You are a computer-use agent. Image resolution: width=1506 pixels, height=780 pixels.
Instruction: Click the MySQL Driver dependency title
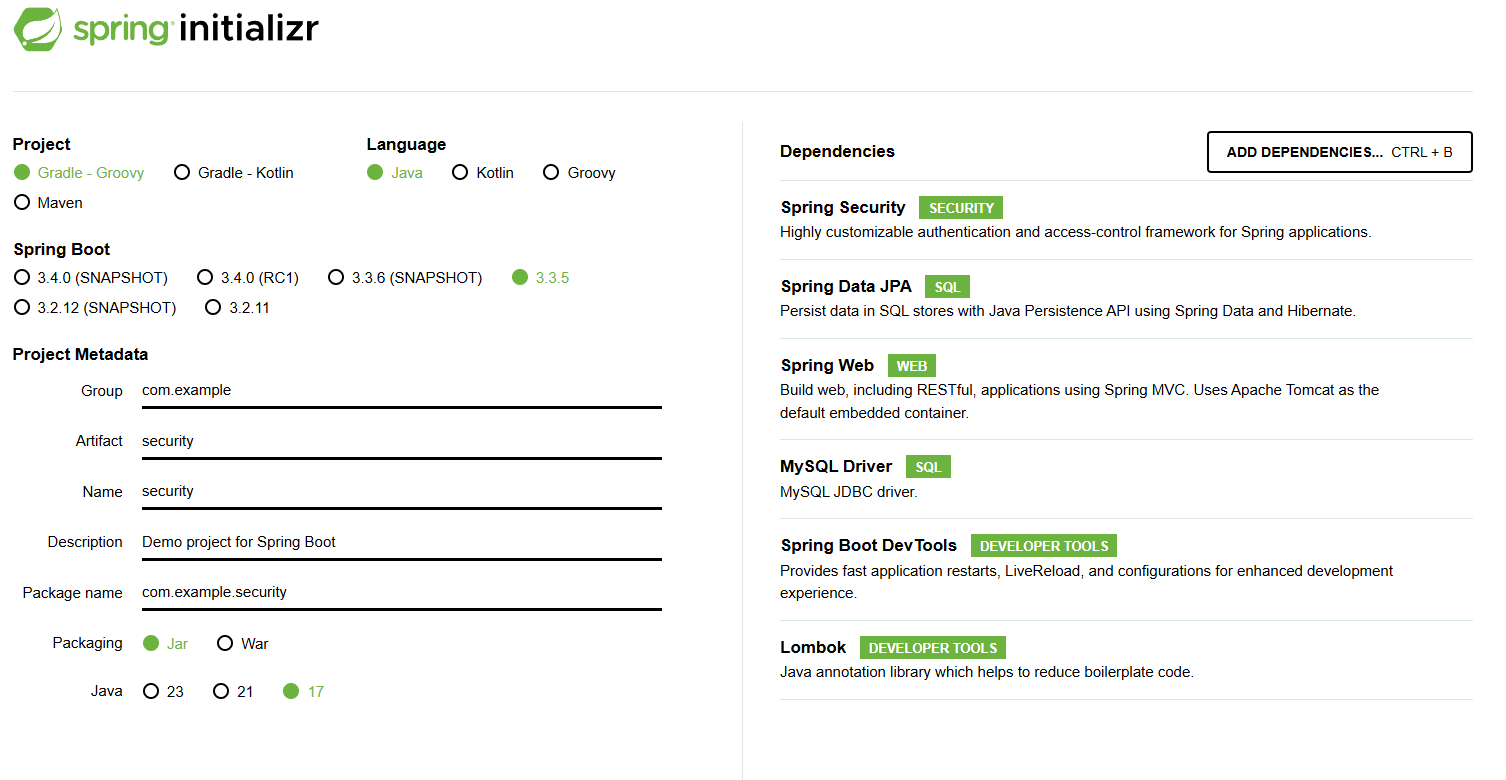point(836,466)
